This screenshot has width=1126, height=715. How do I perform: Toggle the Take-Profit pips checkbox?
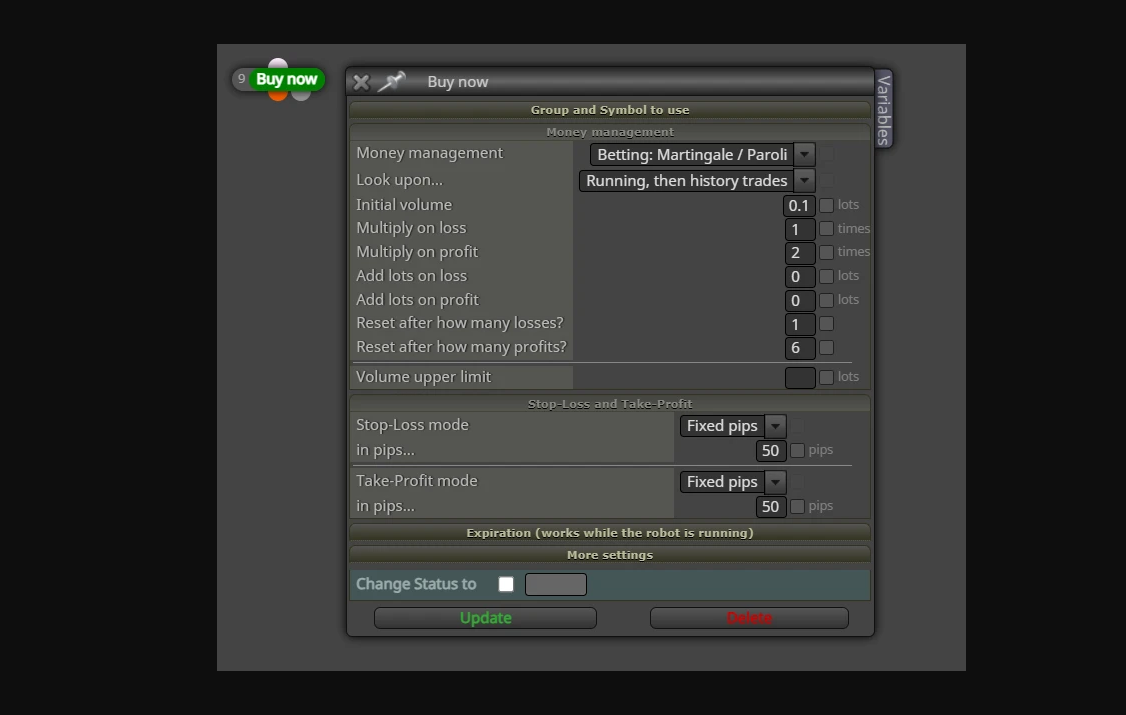pyautogui.click(x=797, y=506)
